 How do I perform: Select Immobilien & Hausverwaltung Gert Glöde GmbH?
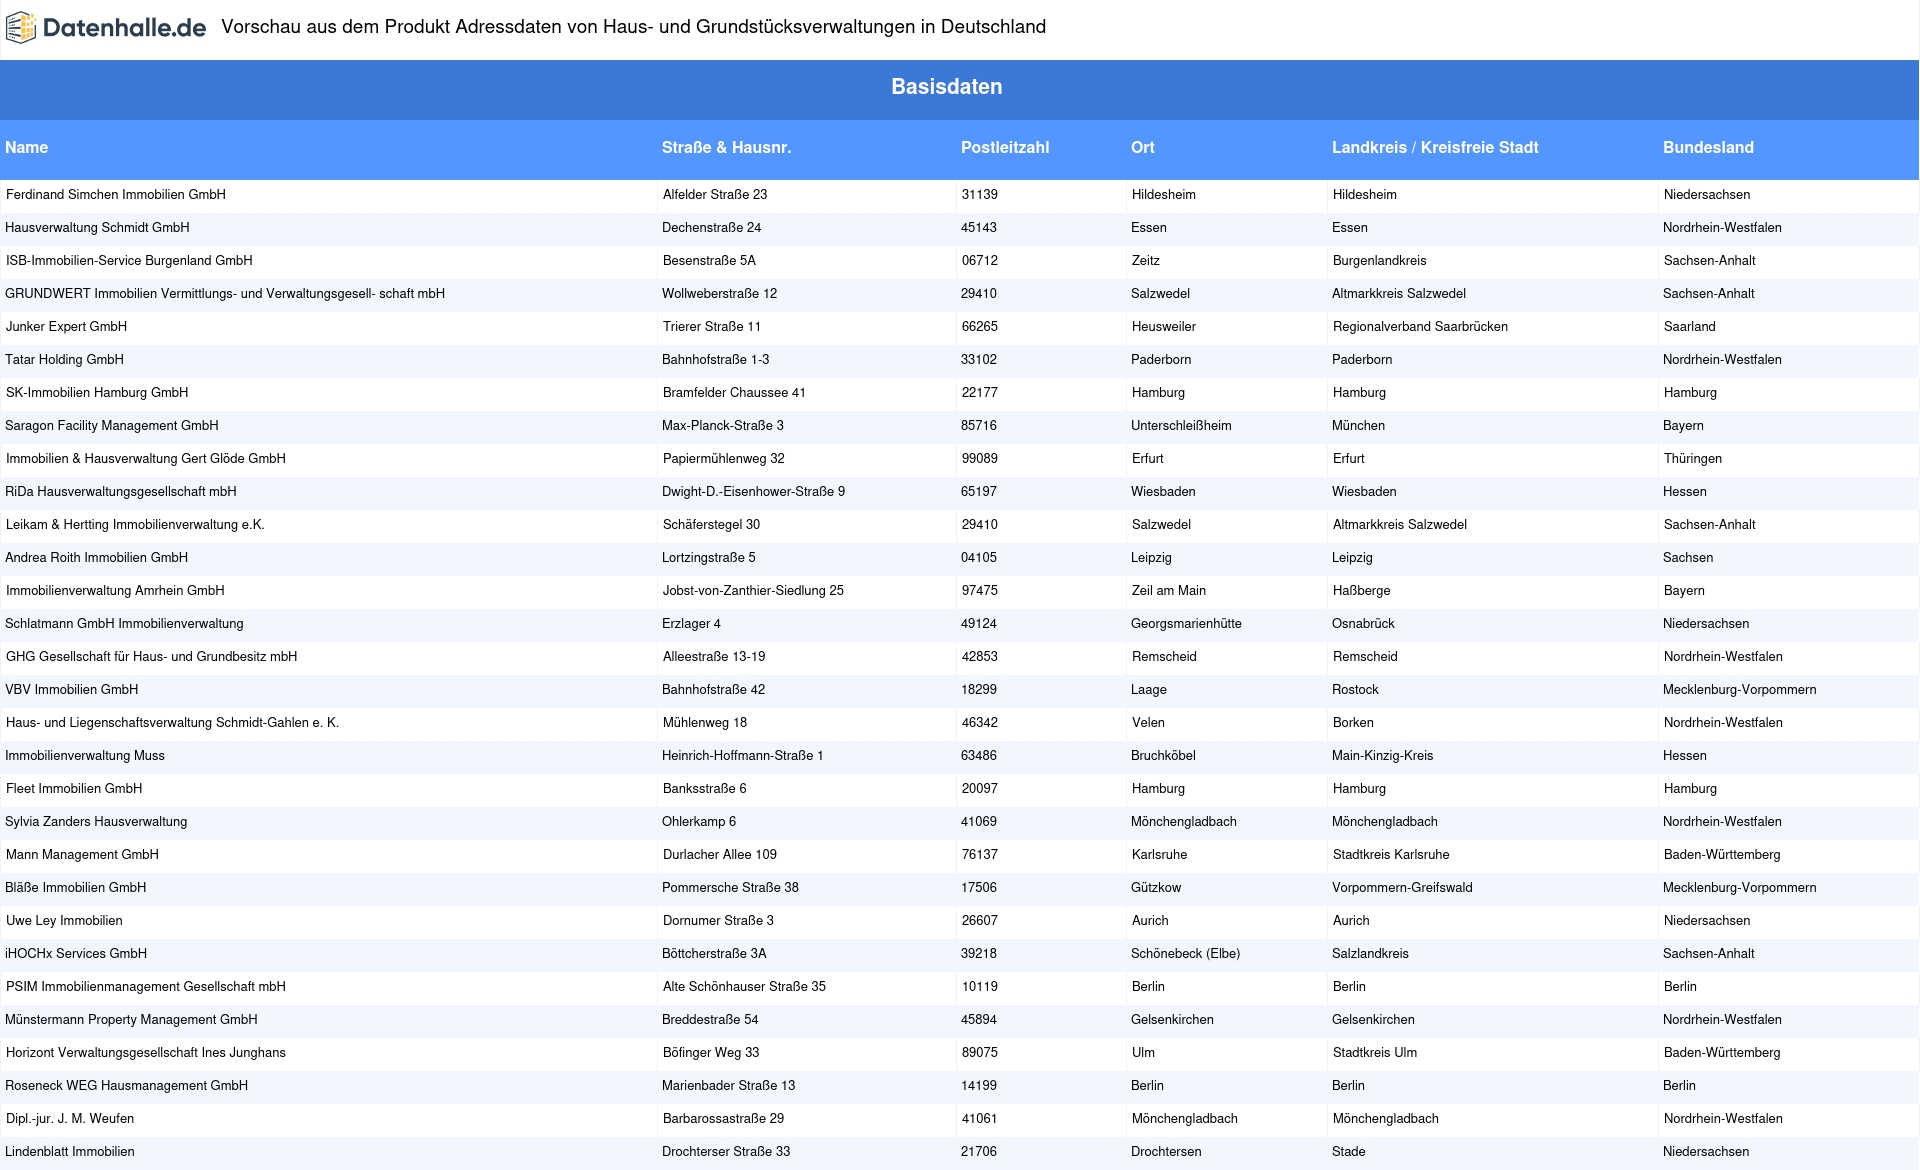coord(146,459)
